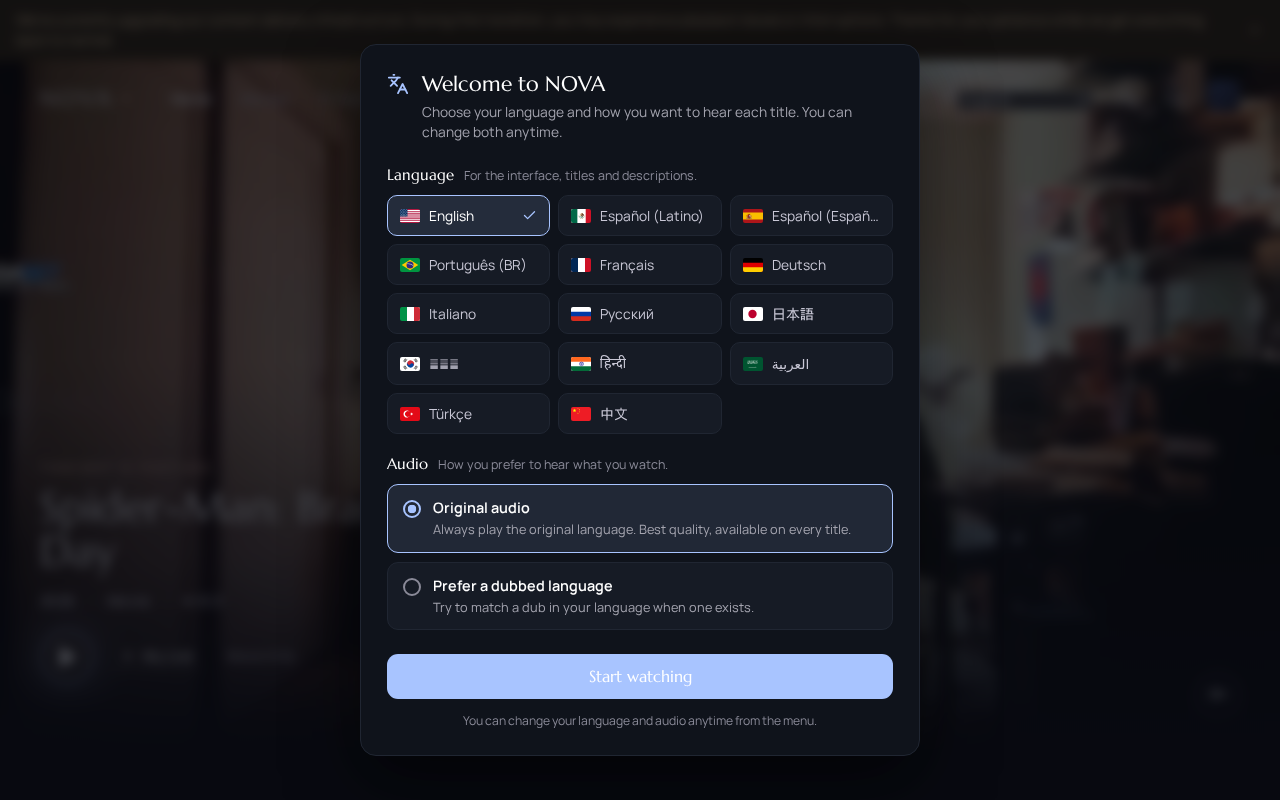The width and height of the screenshot is (1280, 800).
Task: Pick the Spanish flag Español (España) language
Action: click(811, 215)
